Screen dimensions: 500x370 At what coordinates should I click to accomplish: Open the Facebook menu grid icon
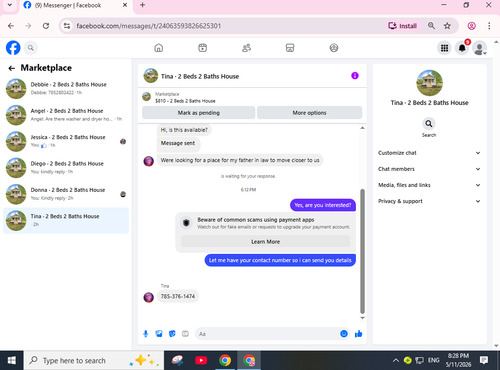[444, 48]
